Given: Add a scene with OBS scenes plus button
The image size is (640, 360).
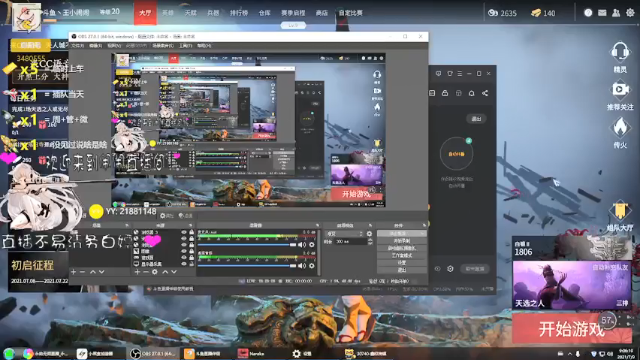Looking at the screenshot, I should point(73,271).
